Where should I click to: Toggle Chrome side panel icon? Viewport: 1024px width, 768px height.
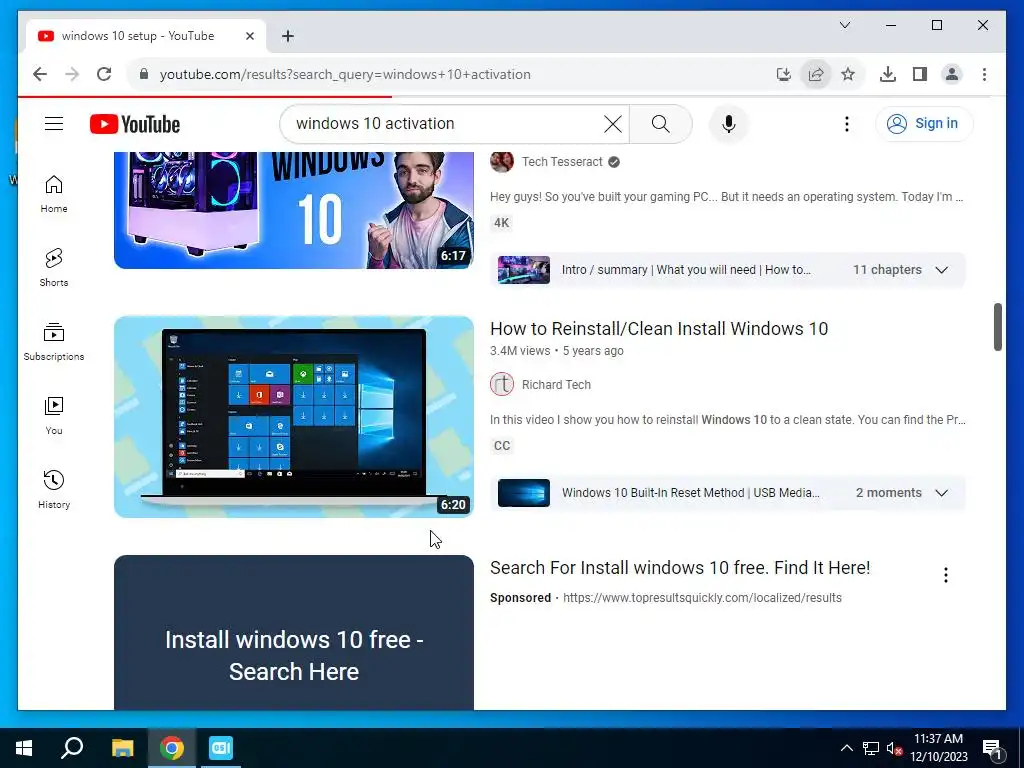click(x=920, y=74)
